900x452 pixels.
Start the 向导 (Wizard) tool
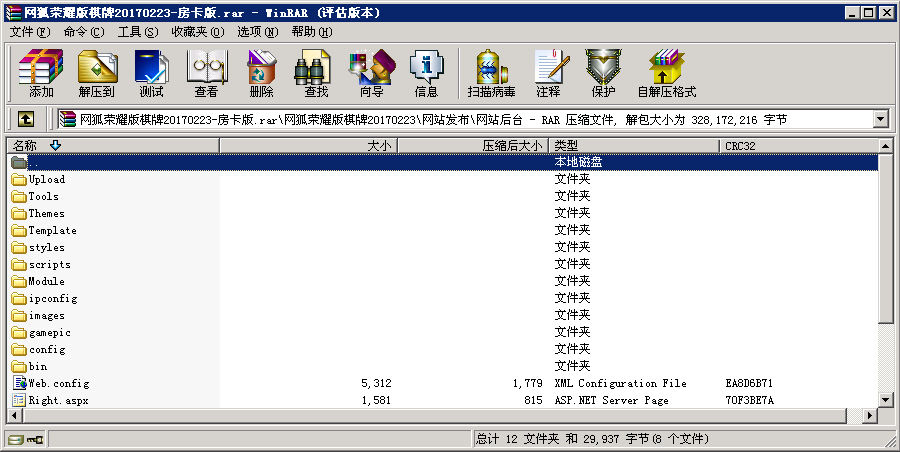pyautogui.click(x=371, y=73)
